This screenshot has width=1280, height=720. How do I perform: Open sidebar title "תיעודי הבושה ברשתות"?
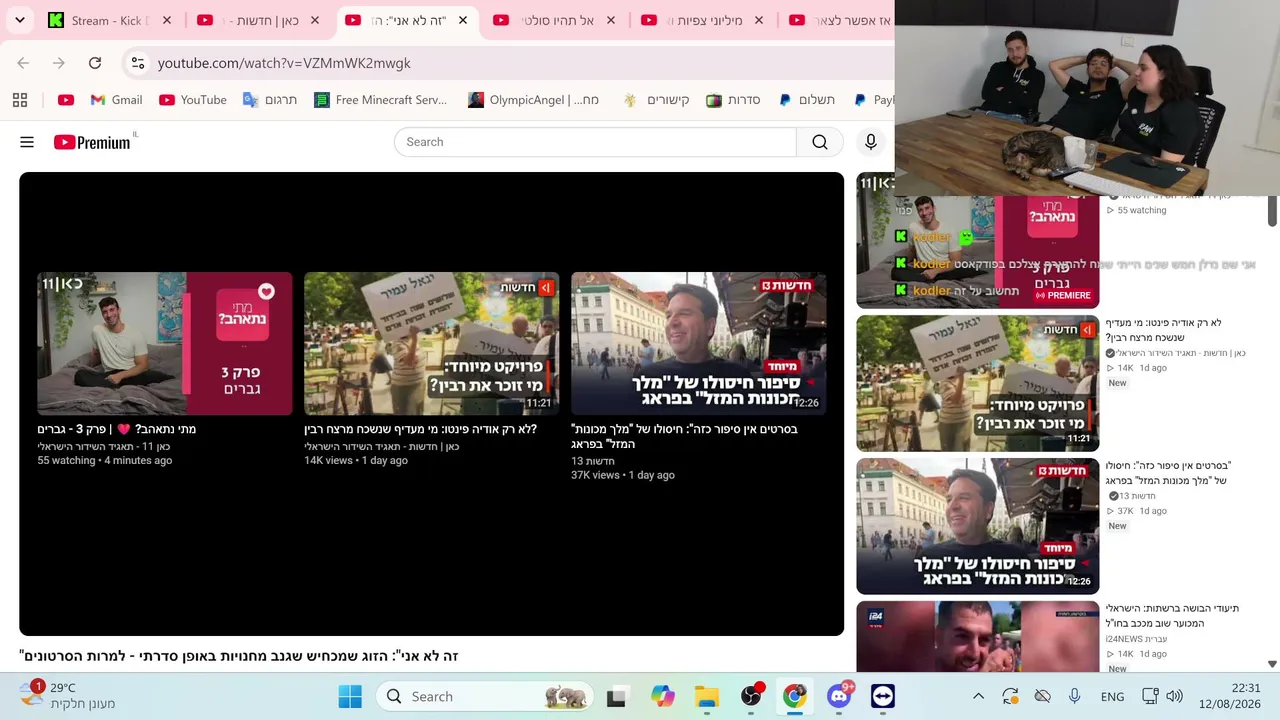pos(1172,616)
